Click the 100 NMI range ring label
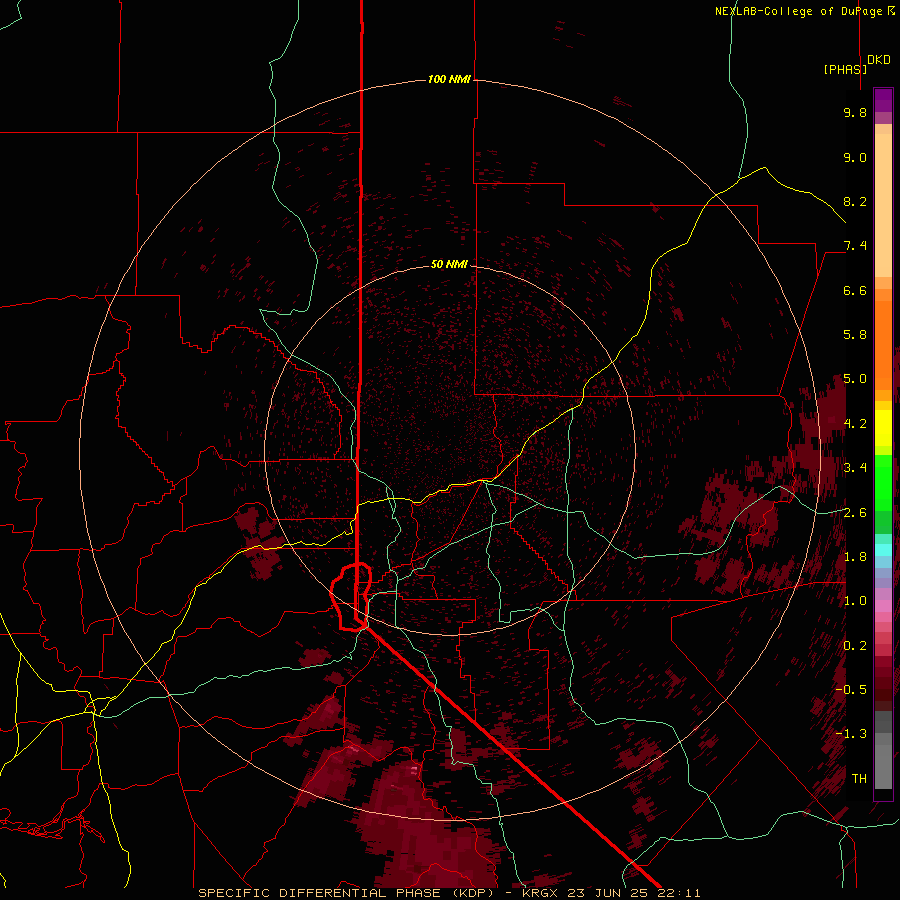This screenshot has width=900, height=900. tap(449, 79)
